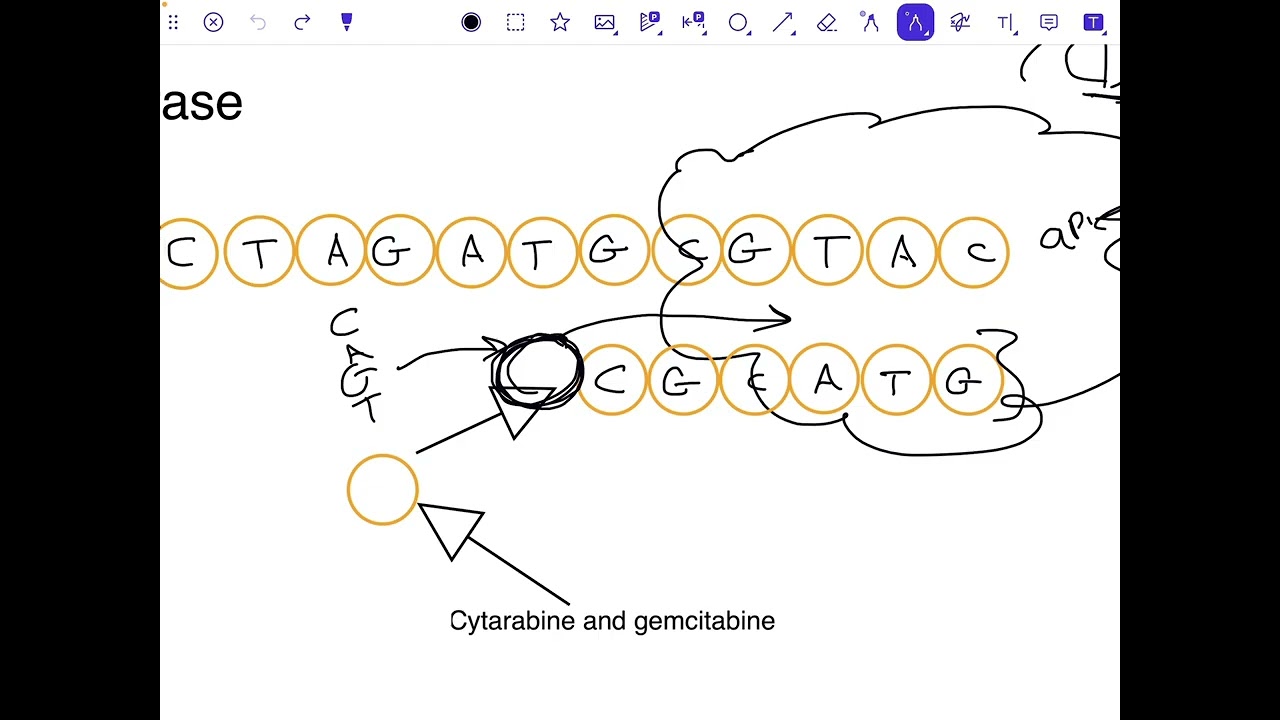Close the annotation toolbar with X

pos(213,22)
